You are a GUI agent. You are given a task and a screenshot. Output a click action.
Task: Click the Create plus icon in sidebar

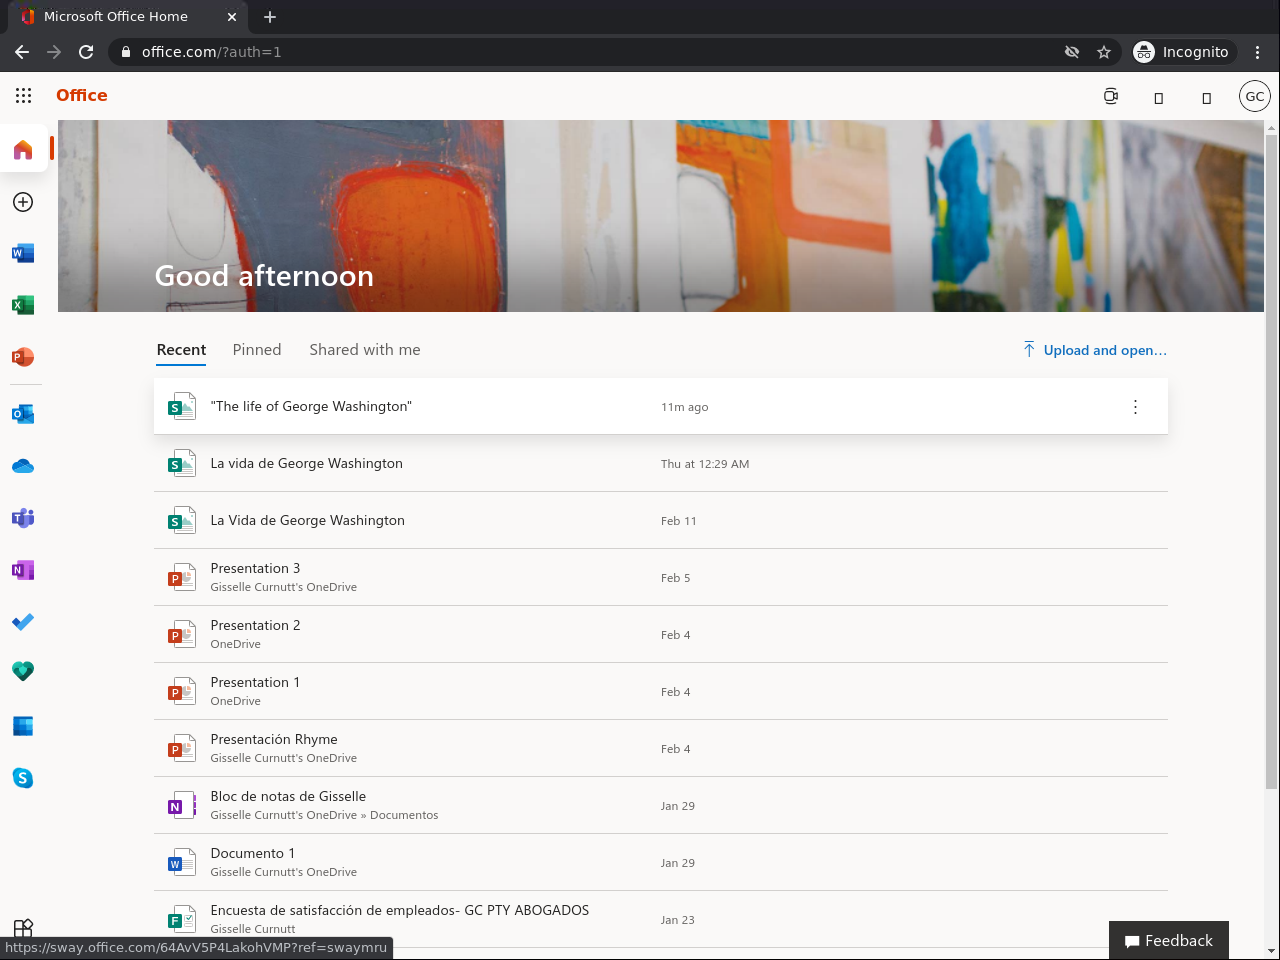23,202
